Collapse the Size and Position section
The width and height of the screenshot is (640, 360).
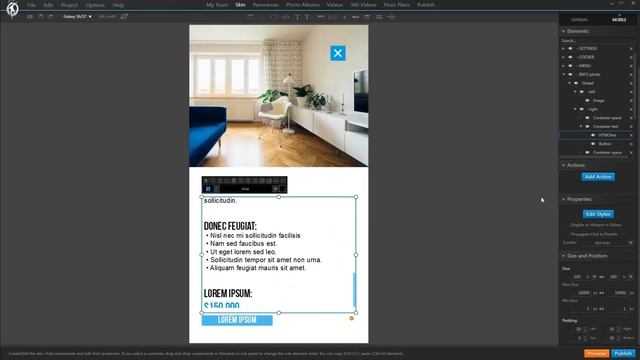[564, 256]
